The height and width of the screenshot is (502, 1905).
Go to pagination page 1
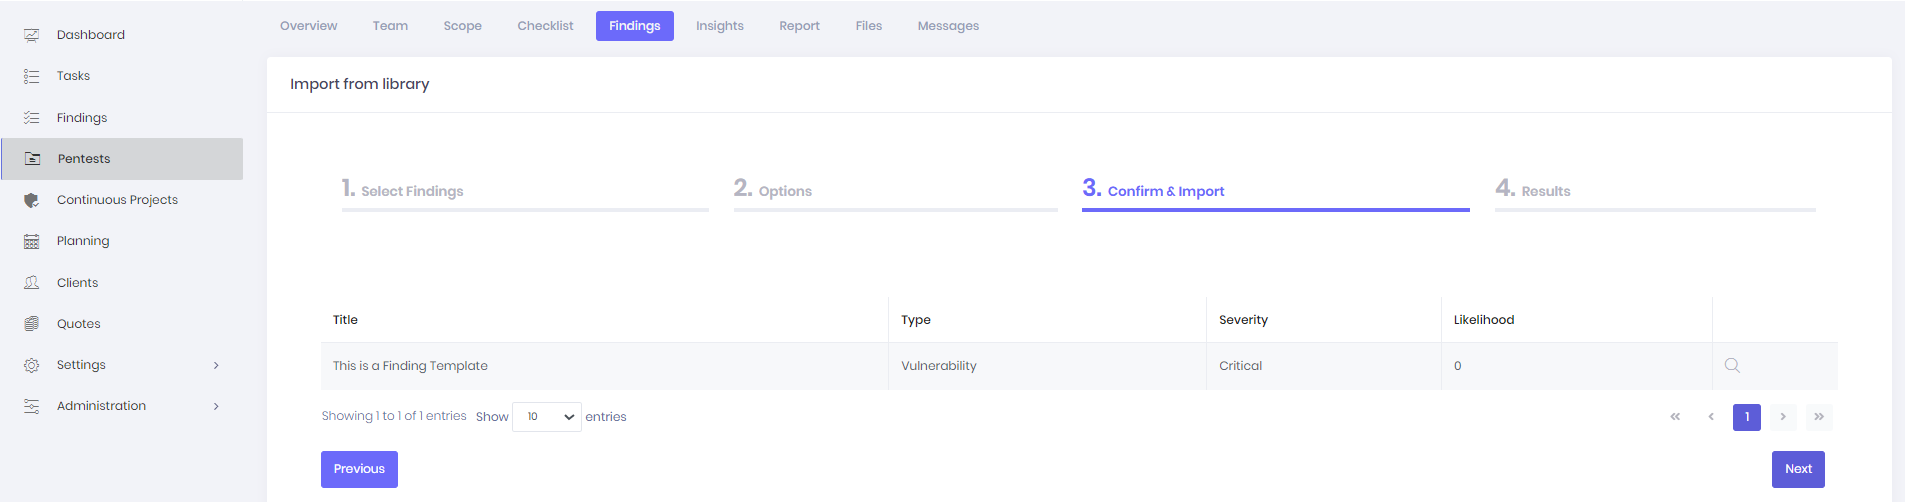[x=1747, y=417]
